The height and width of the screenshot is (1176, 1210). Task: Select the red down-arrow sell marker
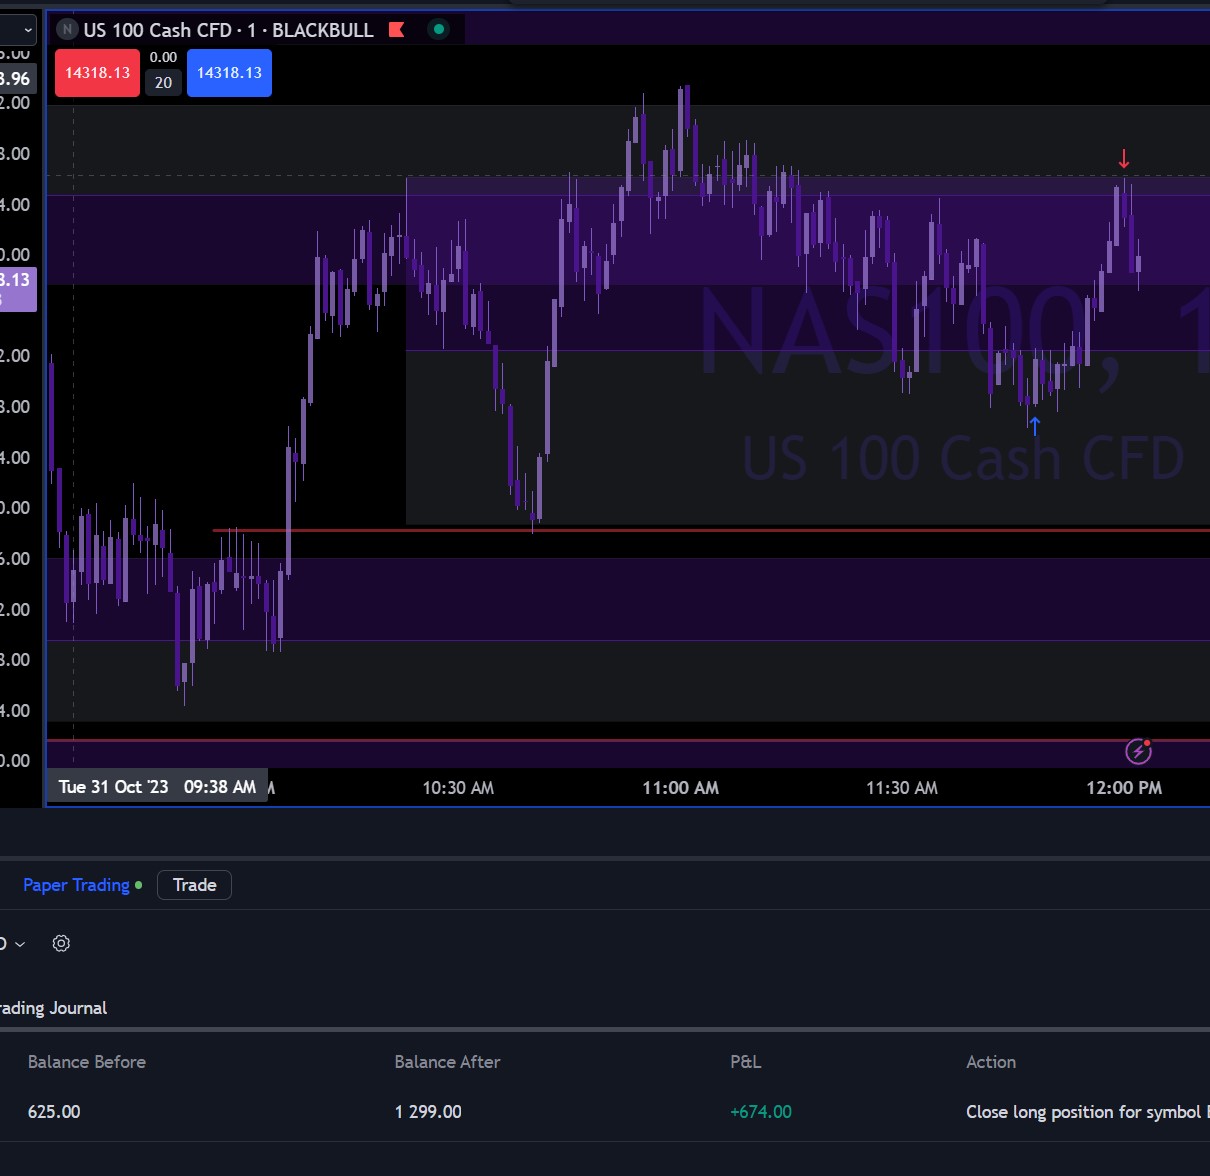1124,159
